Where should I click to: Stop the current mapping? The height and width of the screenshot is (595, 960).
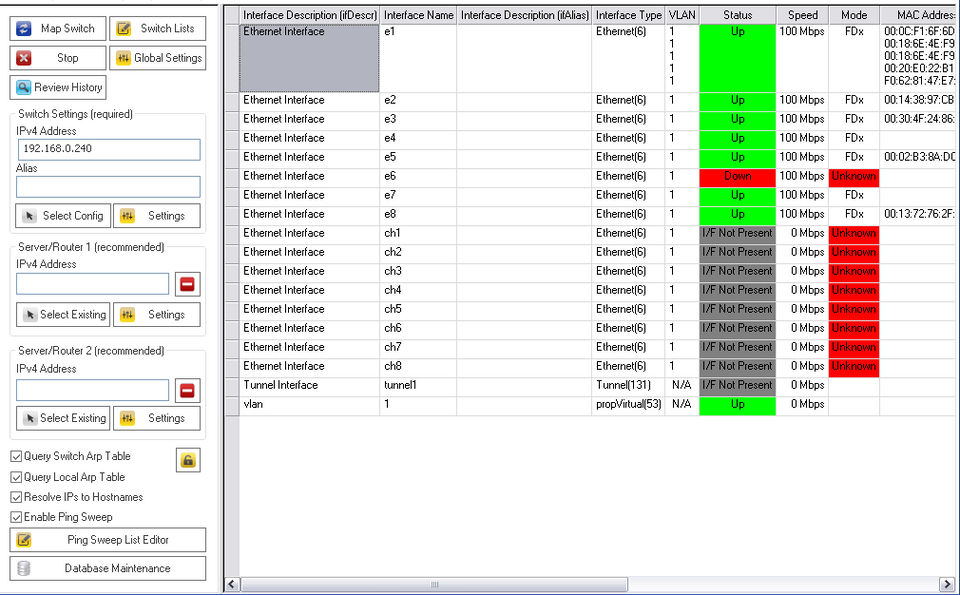(58, 58)
